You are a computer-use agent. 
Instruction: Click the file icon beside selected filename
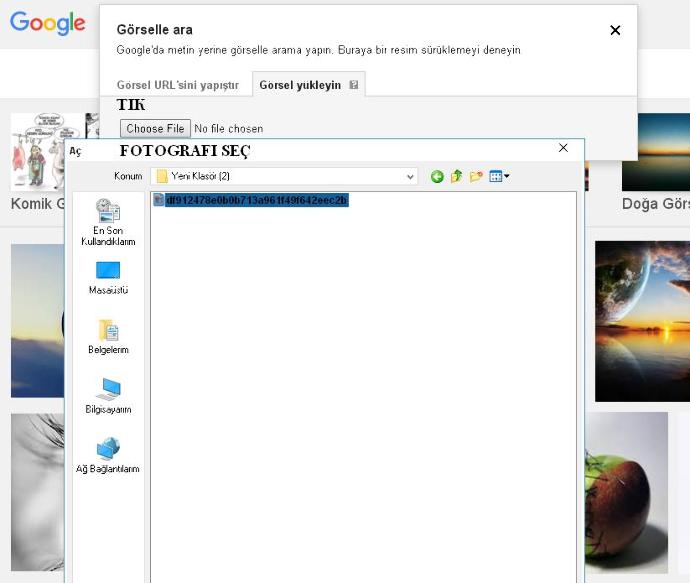coord(158,200)
